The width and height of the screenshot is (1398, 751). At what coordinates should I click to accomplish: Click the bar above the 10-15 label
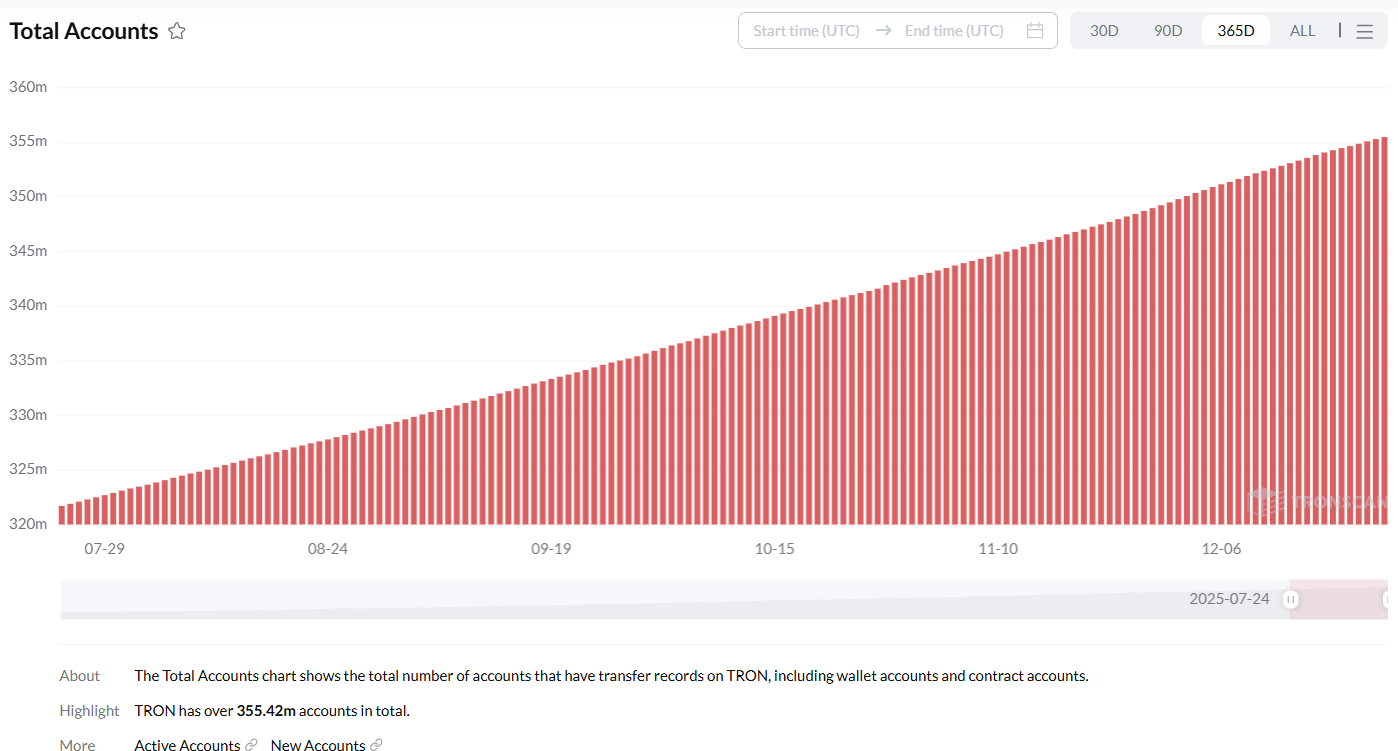[x=775, y=420]
